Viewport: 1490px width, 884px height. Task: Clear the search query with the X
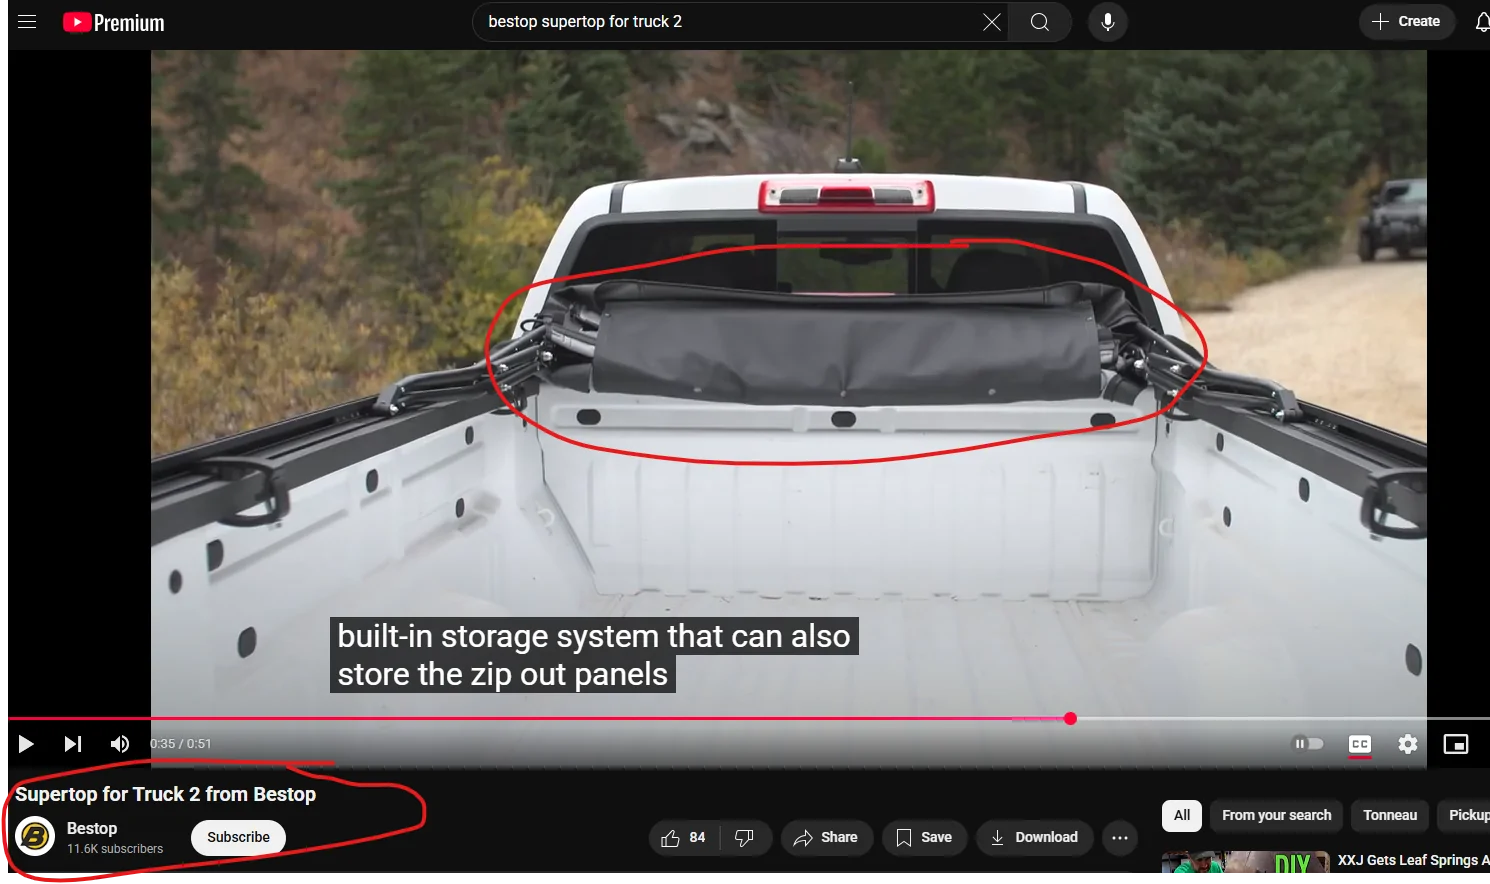[991, 22]
